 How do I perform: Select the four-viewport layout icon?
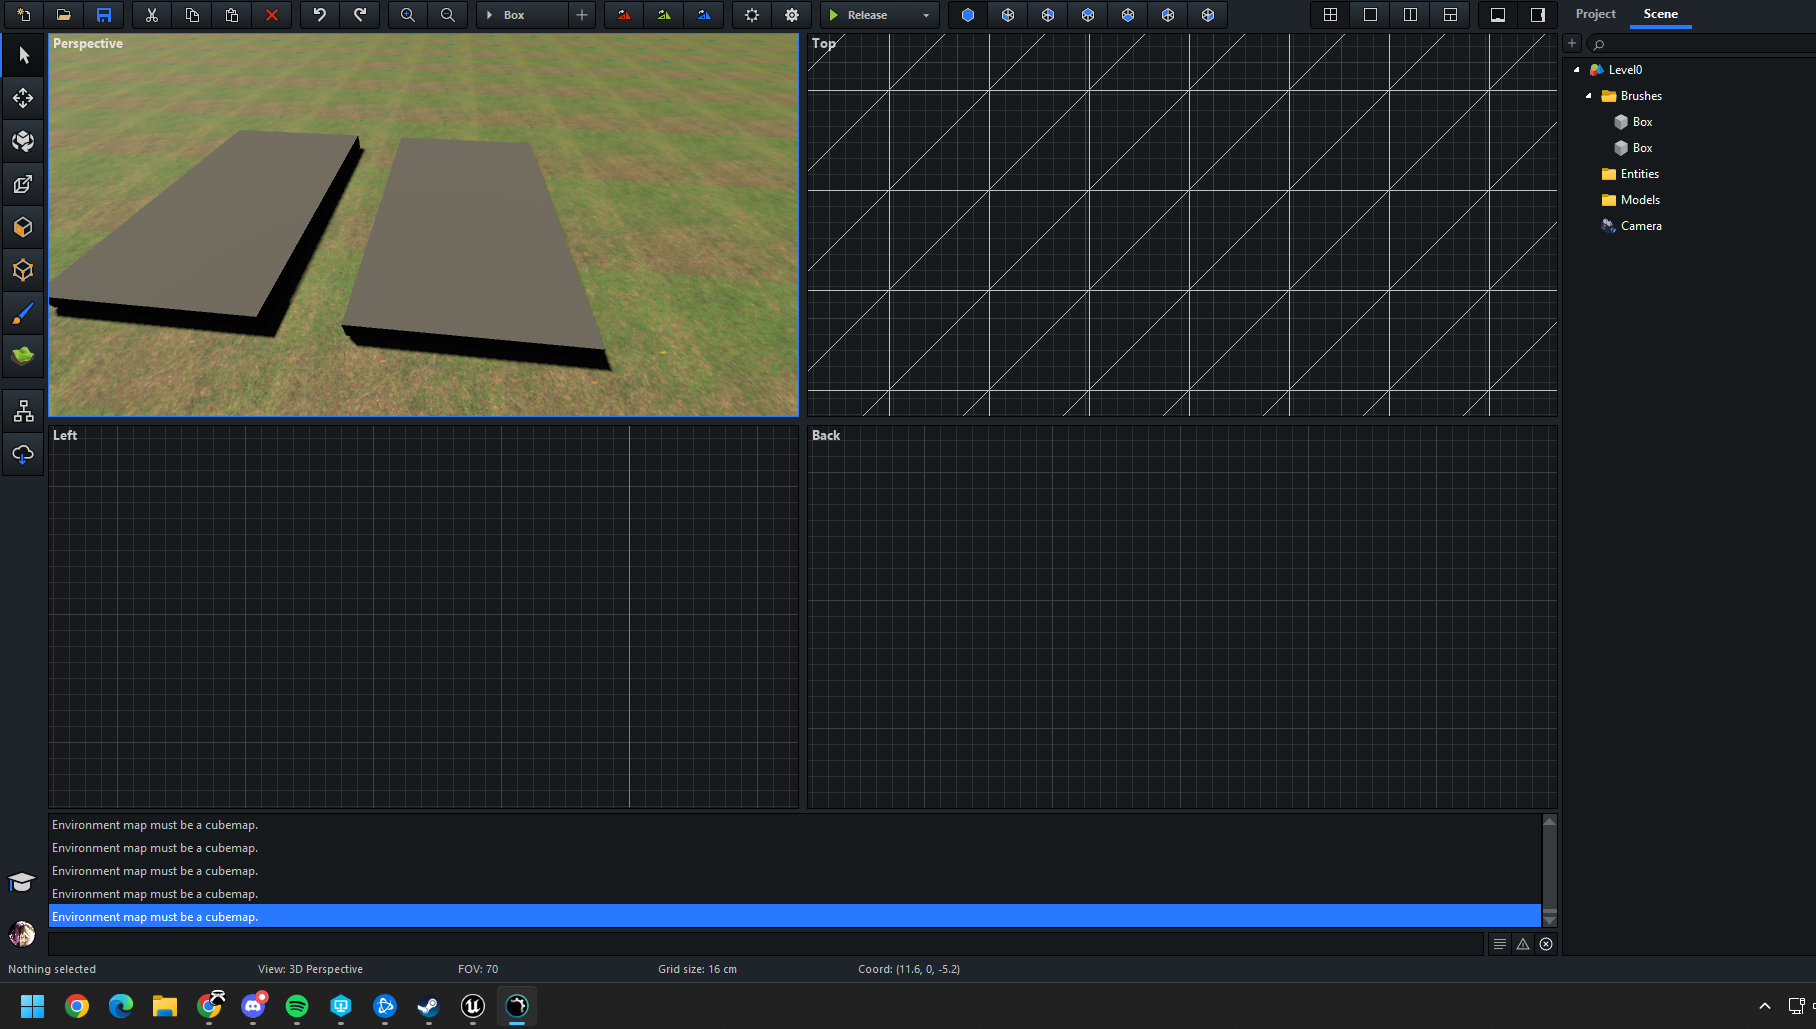click(1330, 15)
